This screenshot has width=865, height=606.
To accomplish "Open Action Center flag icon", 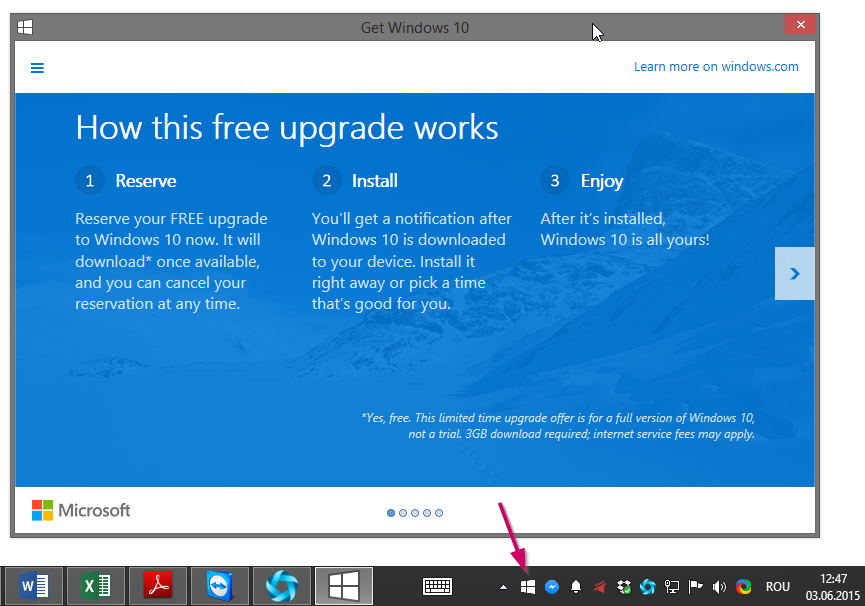I will (696, 587).
